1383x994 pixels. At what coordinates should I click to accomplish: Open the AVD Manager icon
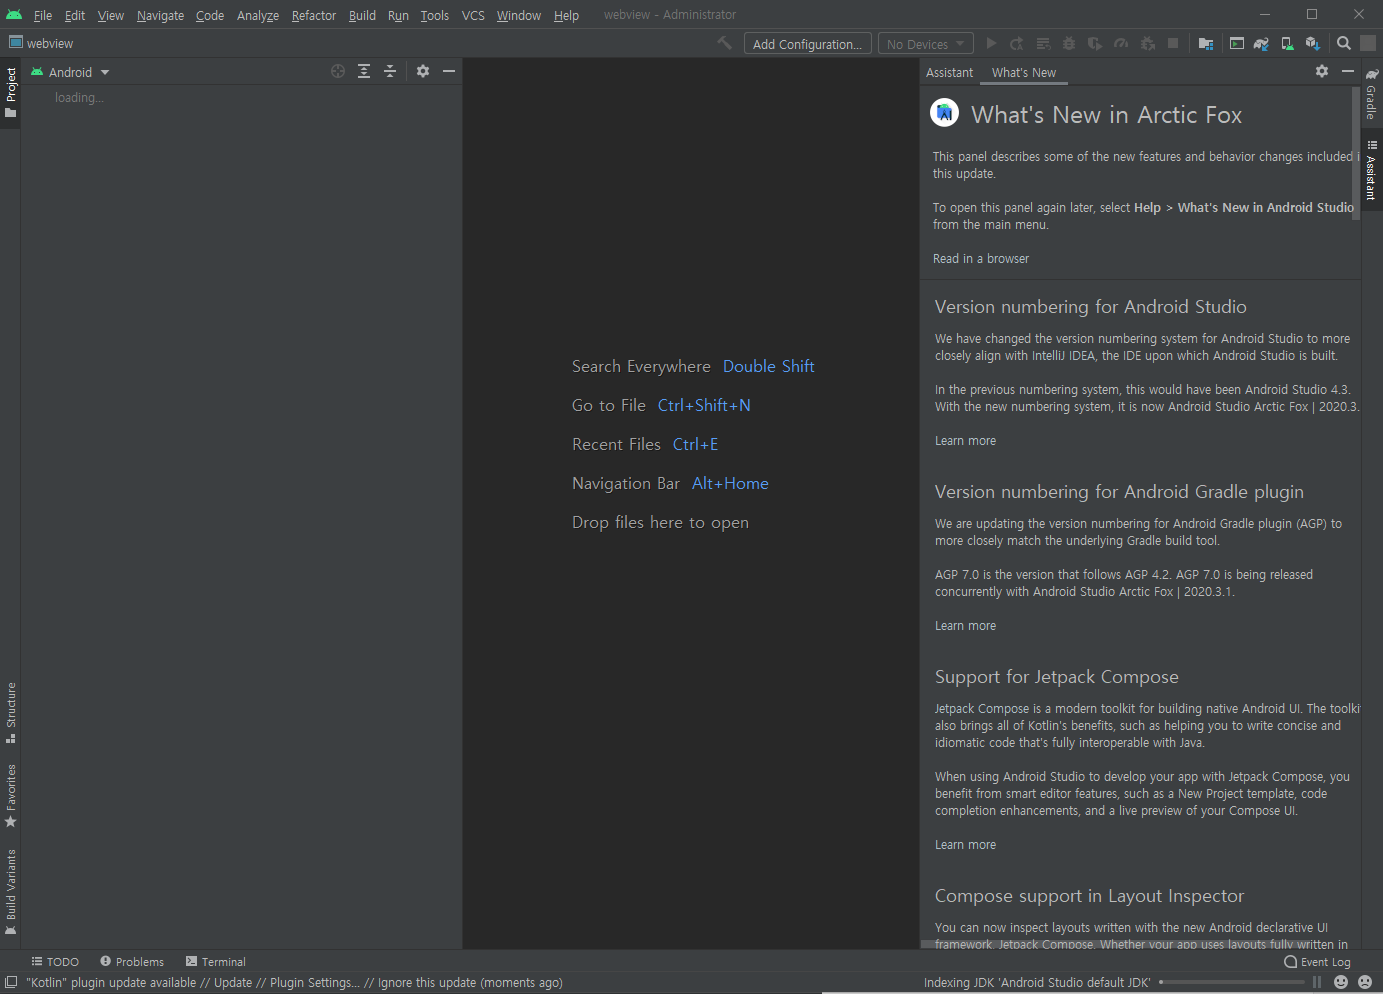tap(1287, 43)
